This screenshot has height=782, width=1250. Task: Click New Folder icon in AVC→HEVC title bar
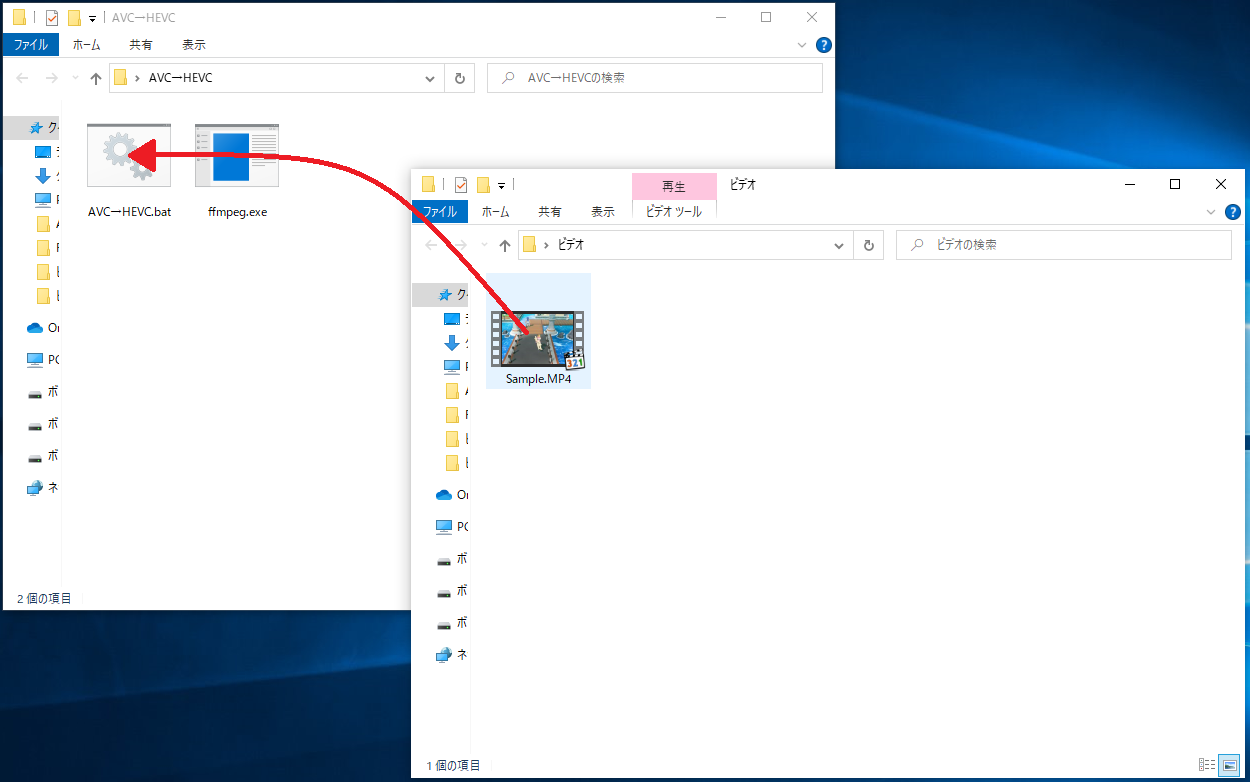(74, 17)
